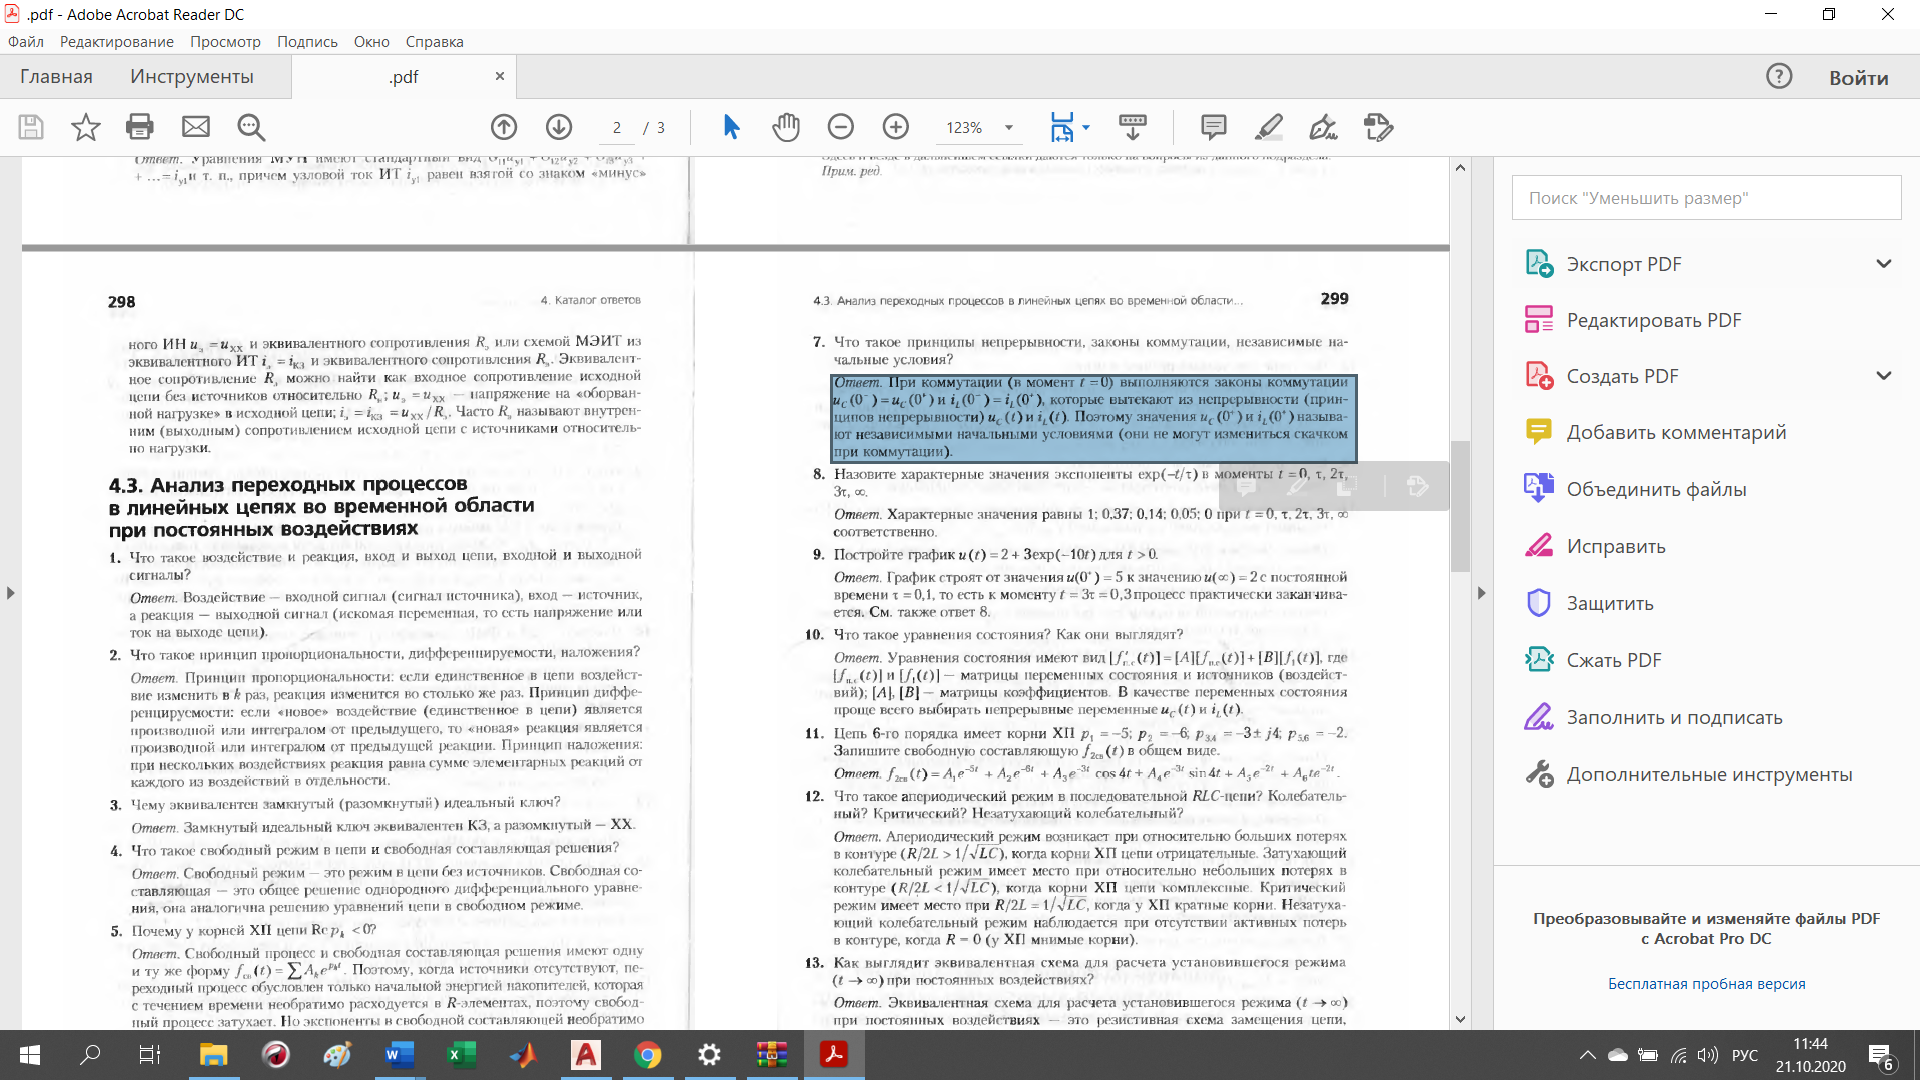Click the scrollbar down arrow

click(1460, 1019)
